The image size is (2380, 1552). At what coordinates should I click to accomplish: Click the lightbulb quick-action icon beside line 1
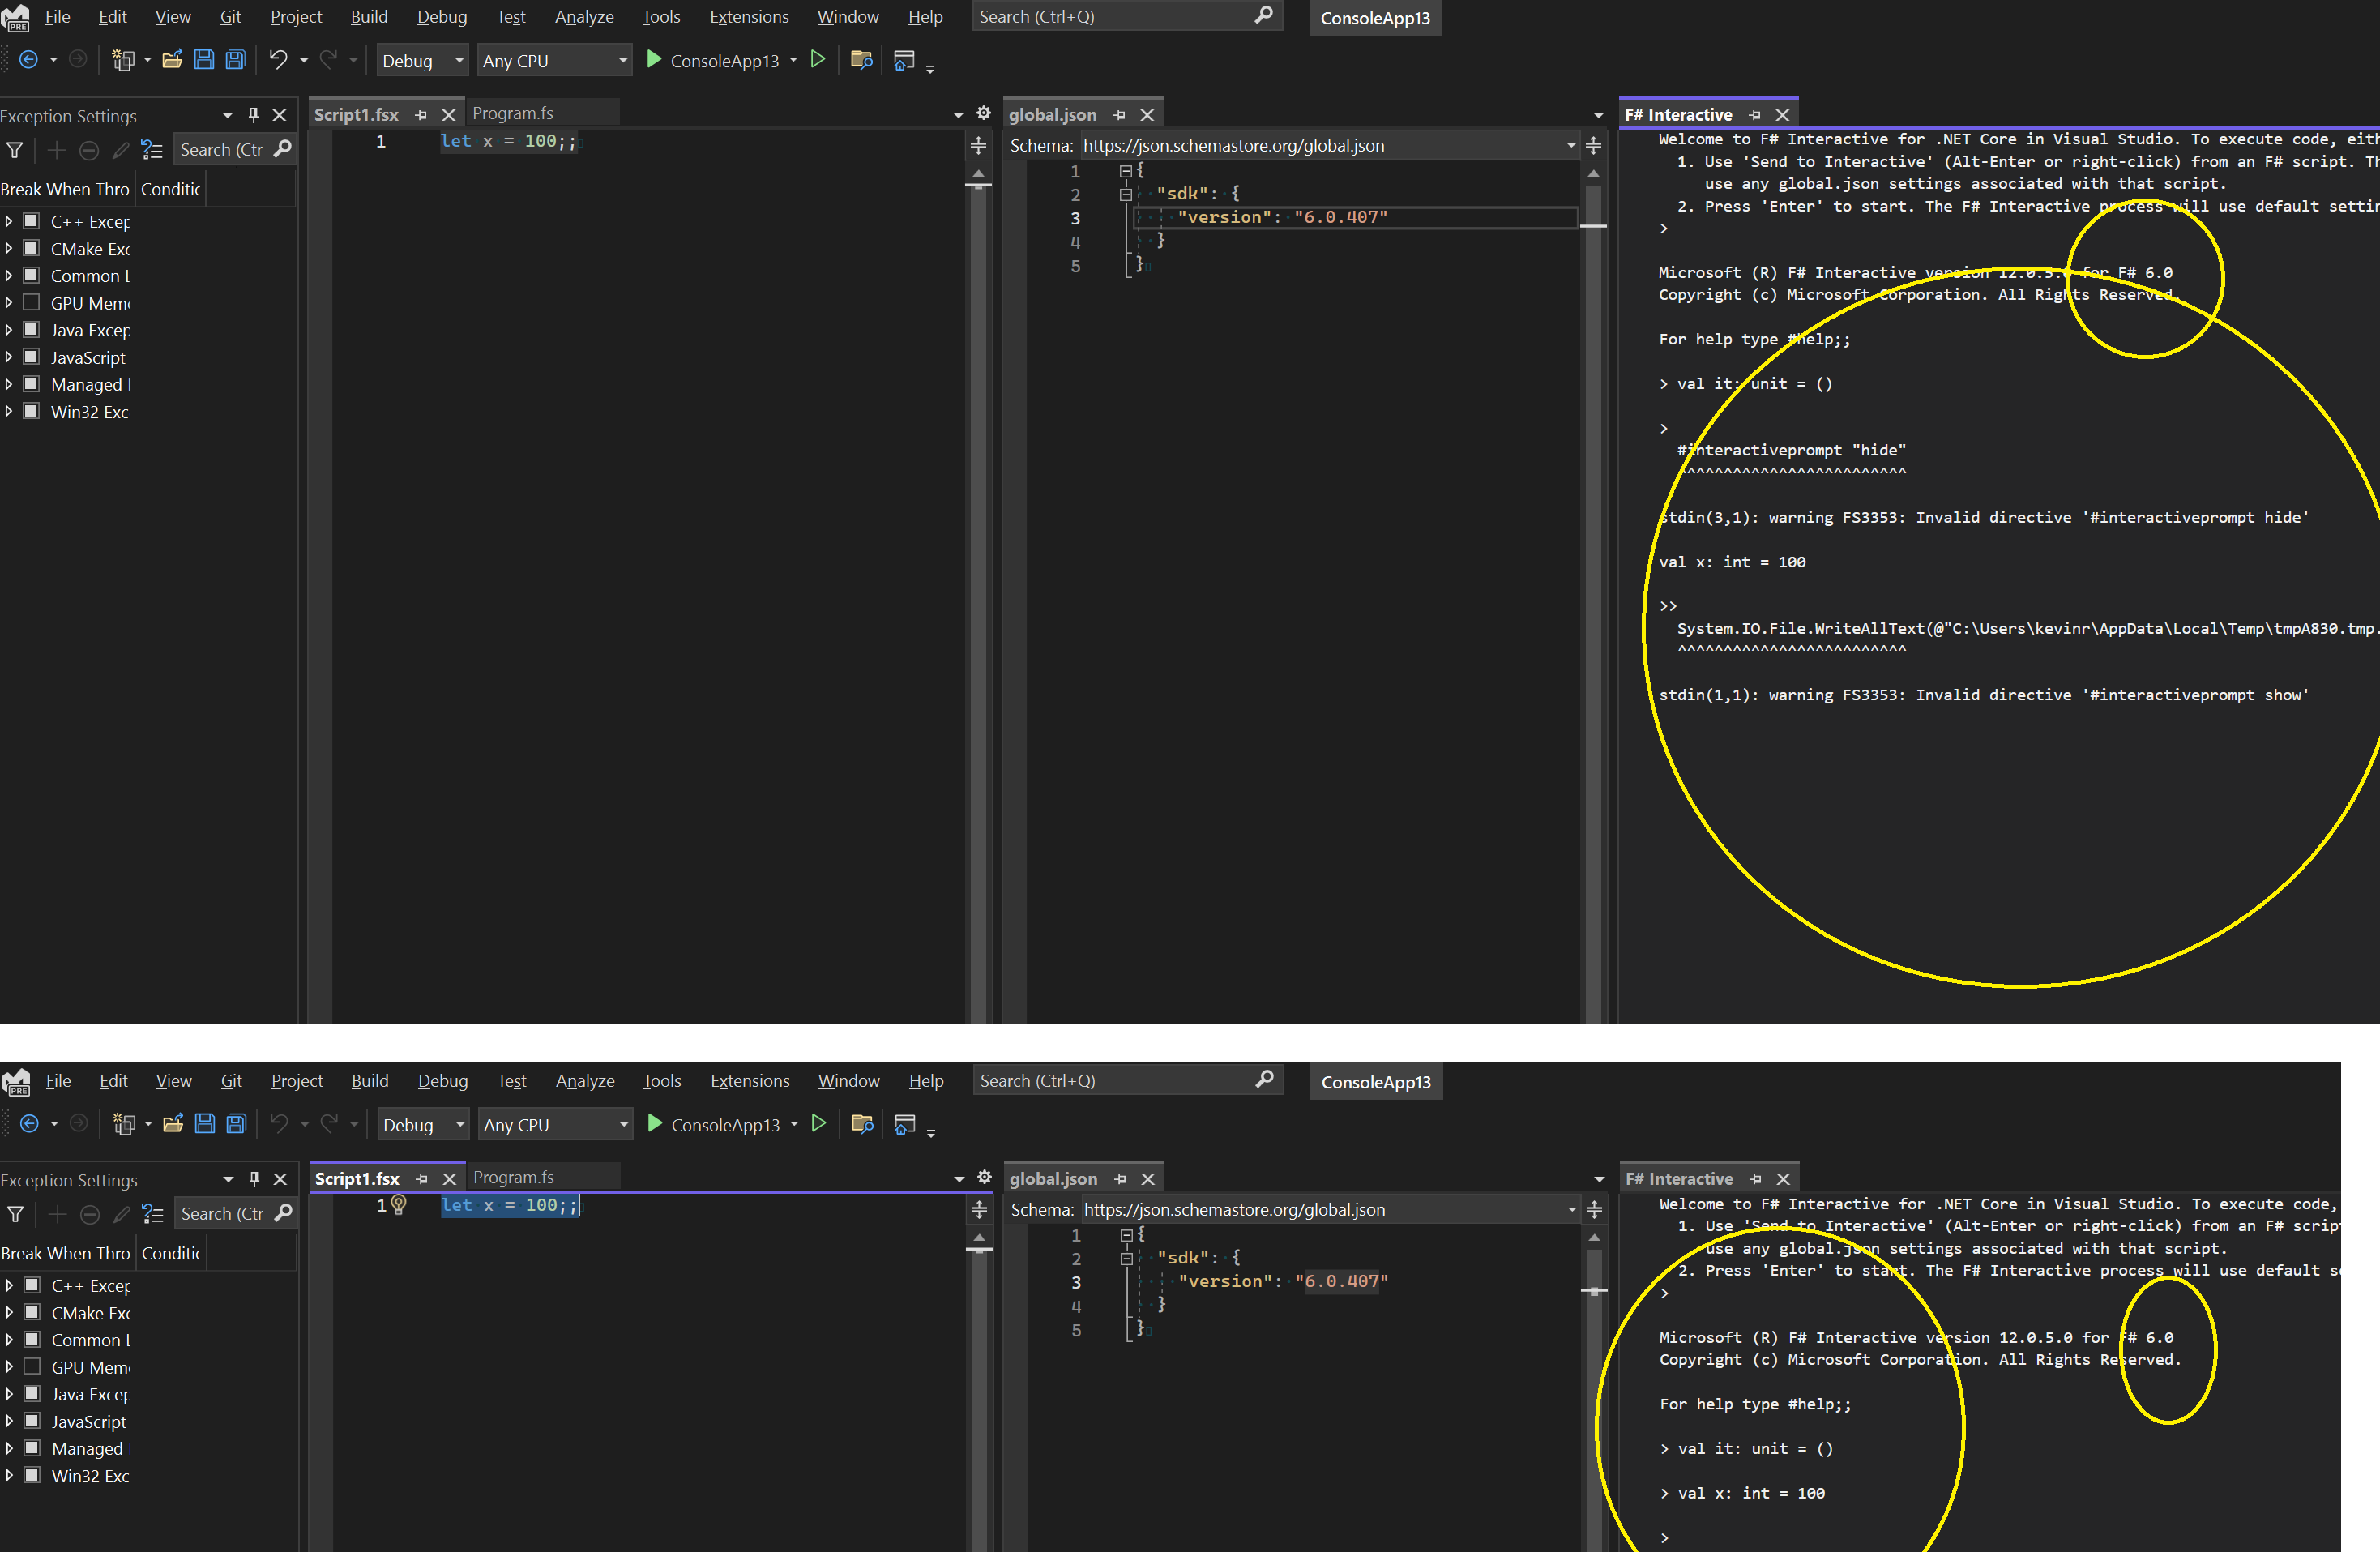click(399, 1204)
